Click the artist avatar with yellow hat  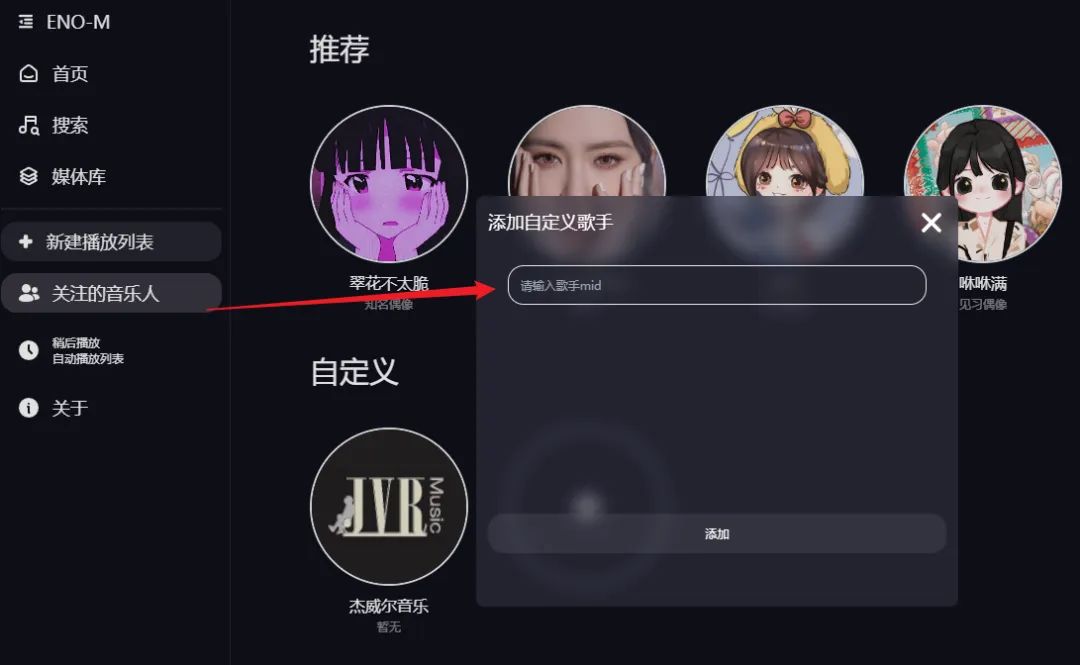point(785,152)
